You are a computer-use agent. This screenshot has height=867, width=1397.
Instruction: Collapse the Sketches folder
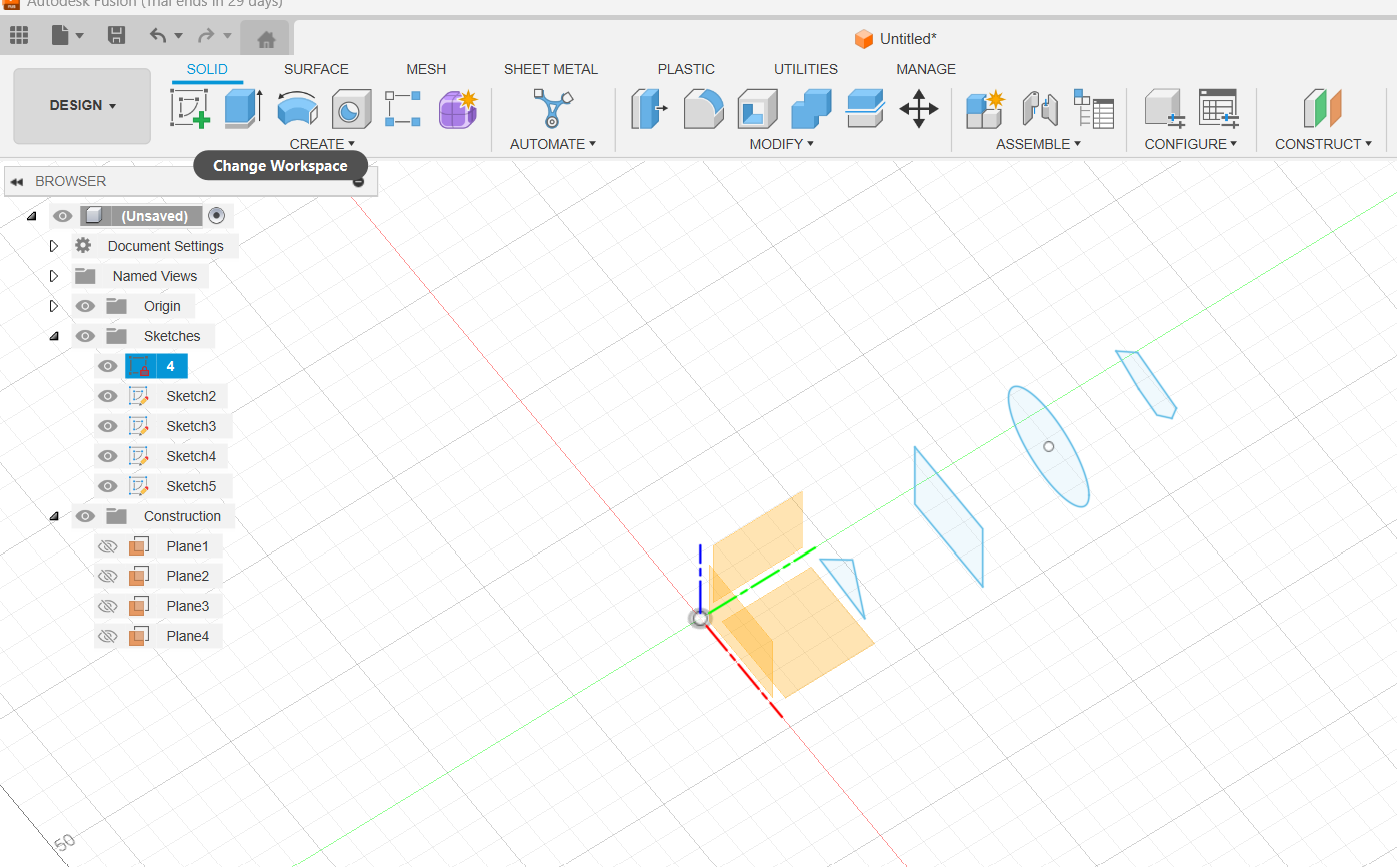[x=54, y=336]
